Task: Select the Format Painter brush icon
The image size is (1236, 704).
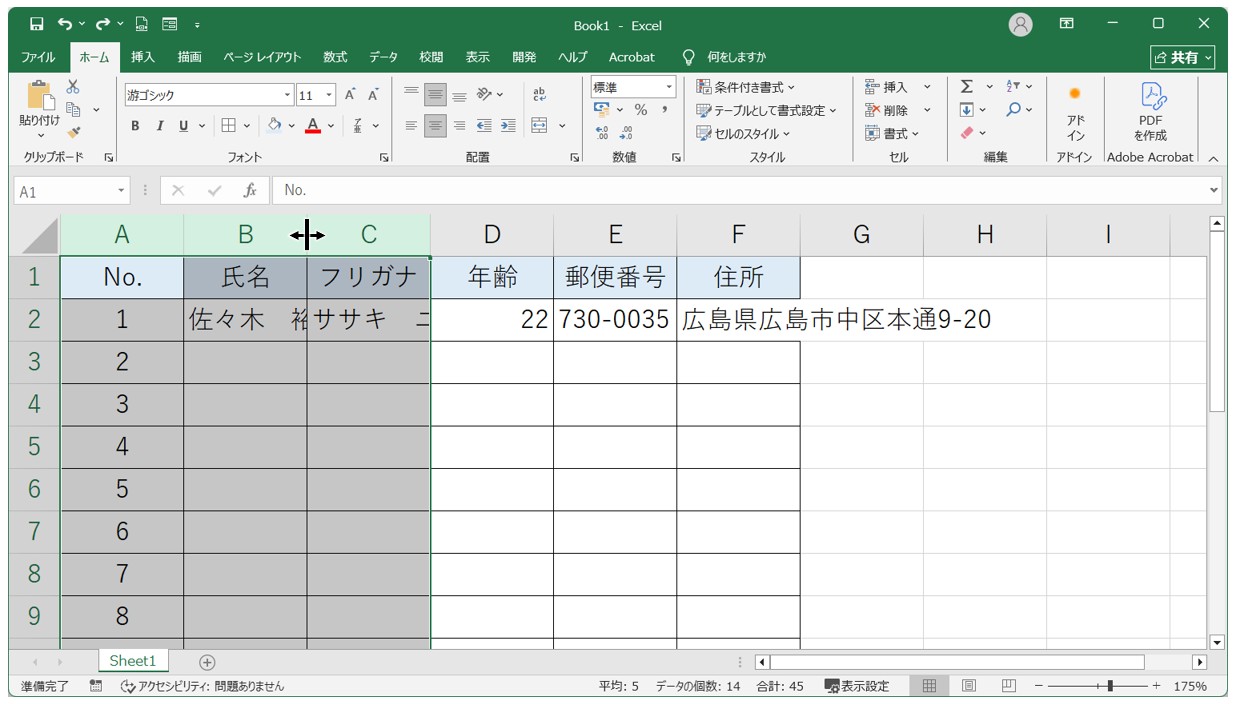Action: tap(73, 132)
